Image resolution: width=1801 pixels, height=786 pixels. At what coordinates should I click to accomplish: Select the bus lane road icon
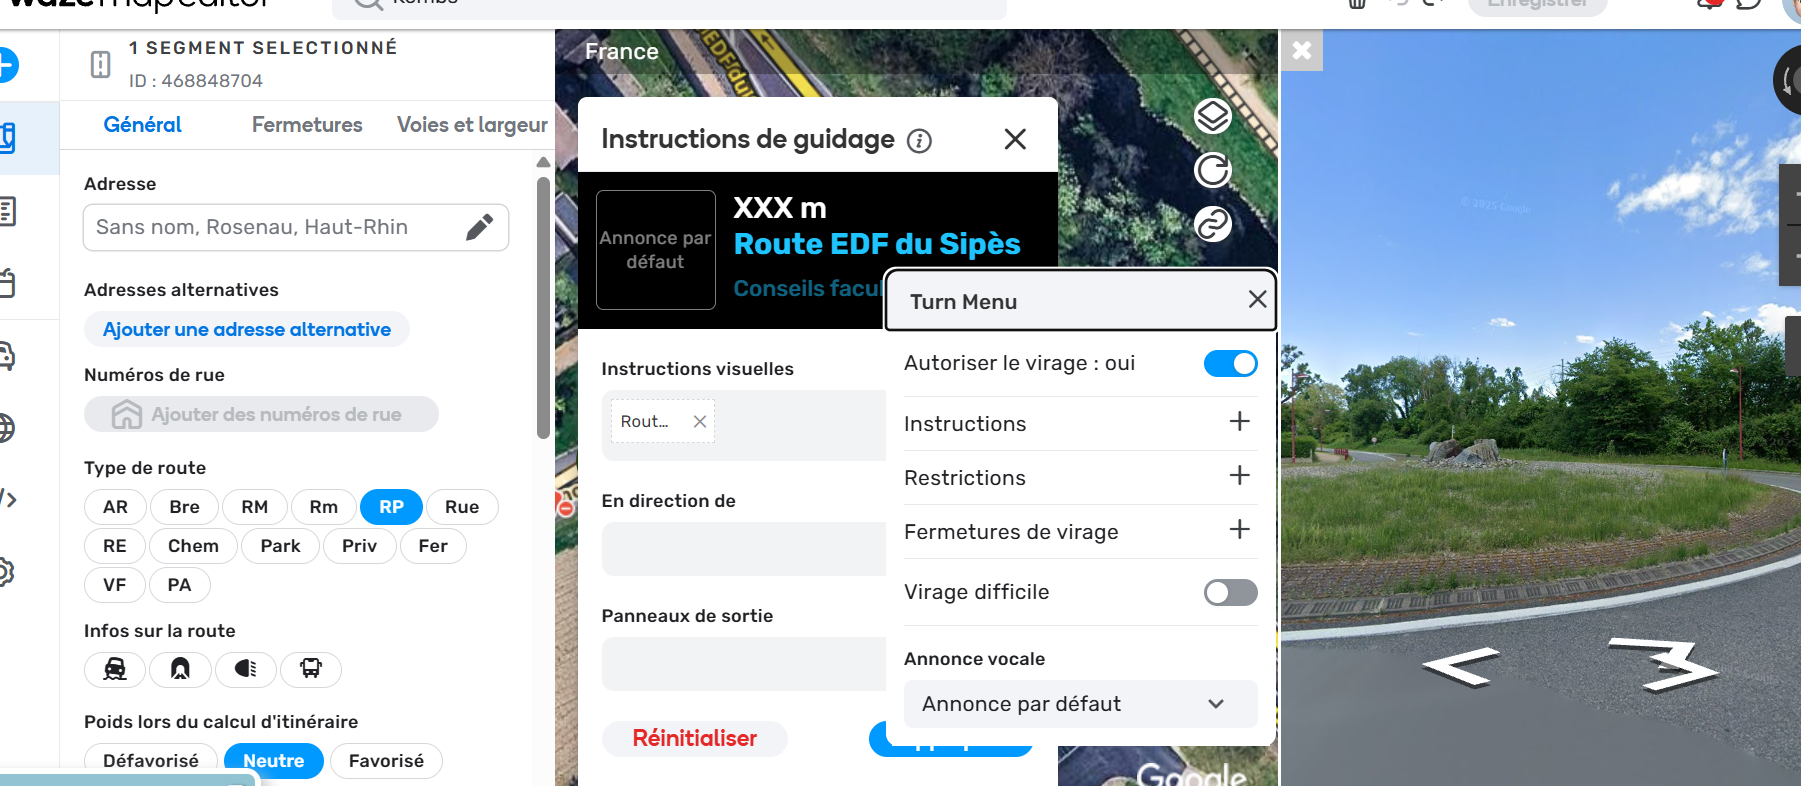[x=311, y=669]
